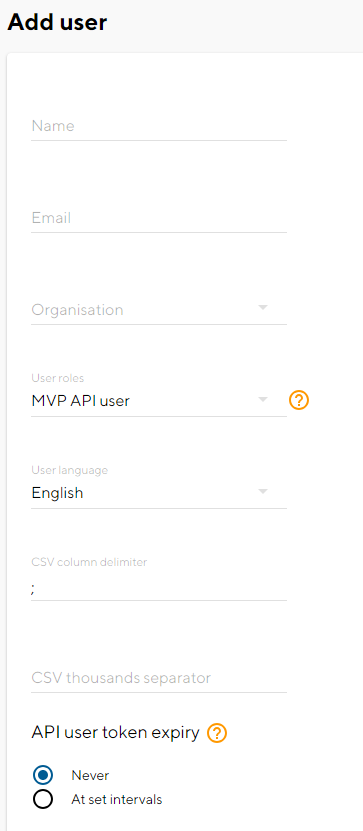Open the API user token expiry help icon
This screenshot has height=831, width=363.
click(x=217, y=733)
